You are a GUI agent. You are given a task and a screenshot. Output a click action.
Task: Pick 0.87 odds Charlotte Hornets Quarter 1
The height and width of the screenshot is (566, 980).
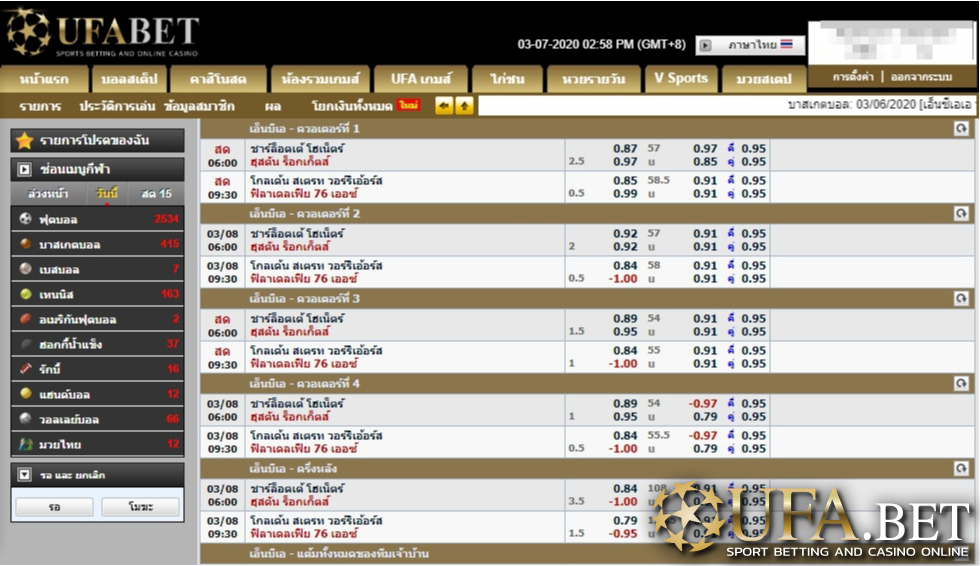[x=625, y=149]
